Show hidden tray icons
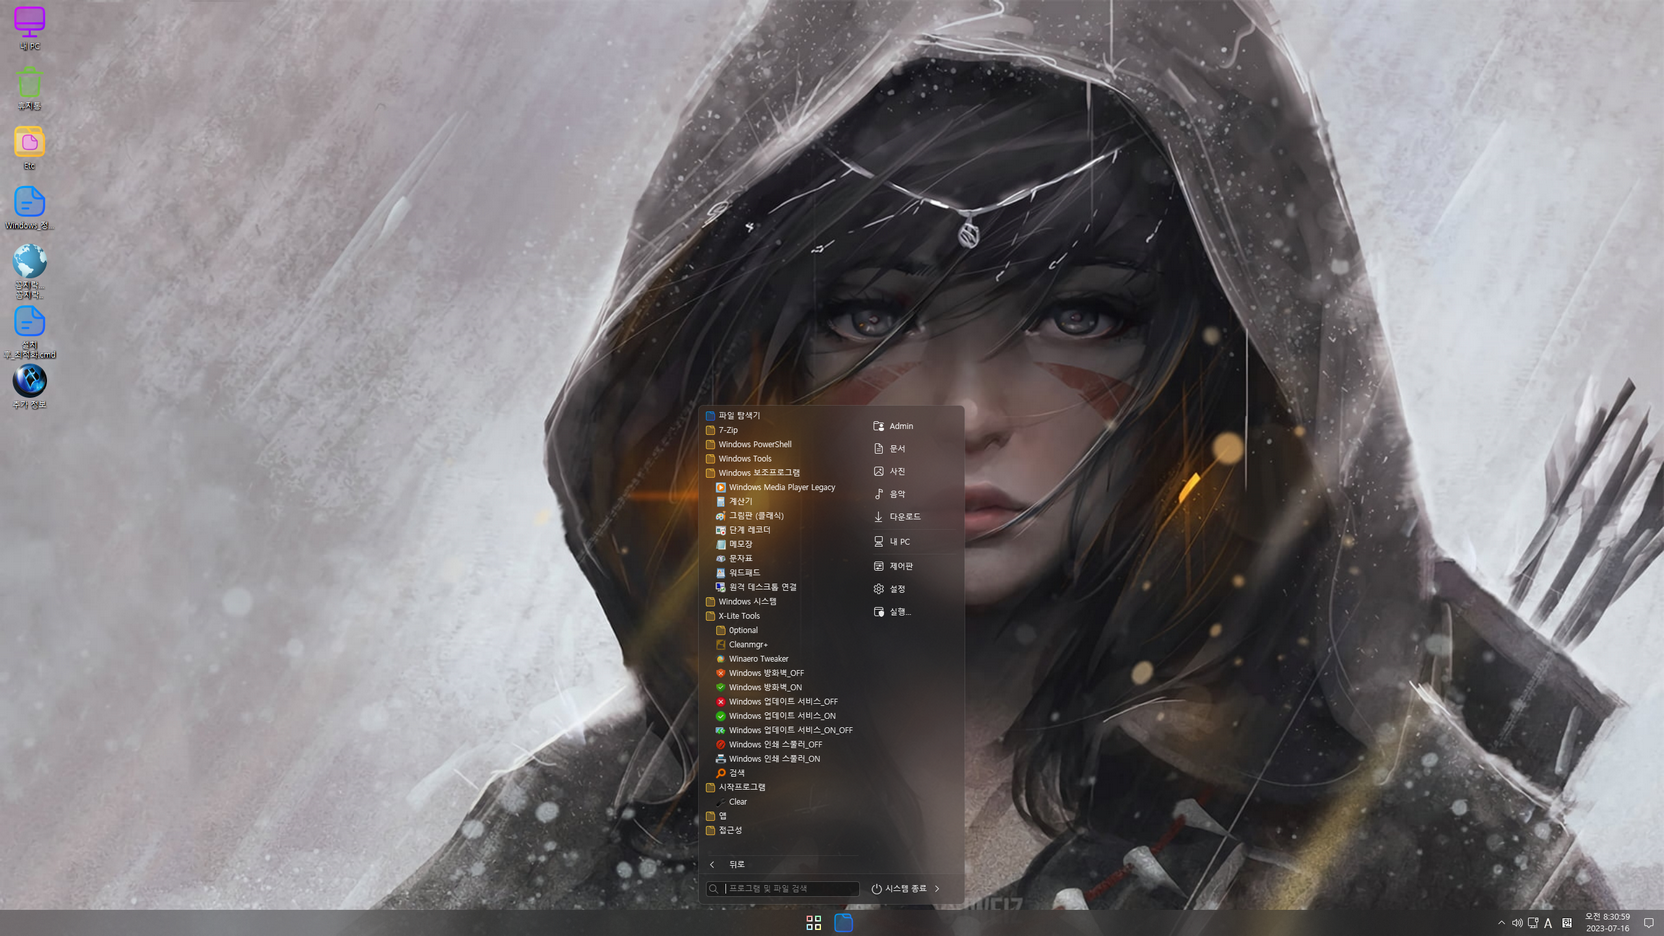The image size is (1664, 936). pyautogui.click(x=1501, y=923)
